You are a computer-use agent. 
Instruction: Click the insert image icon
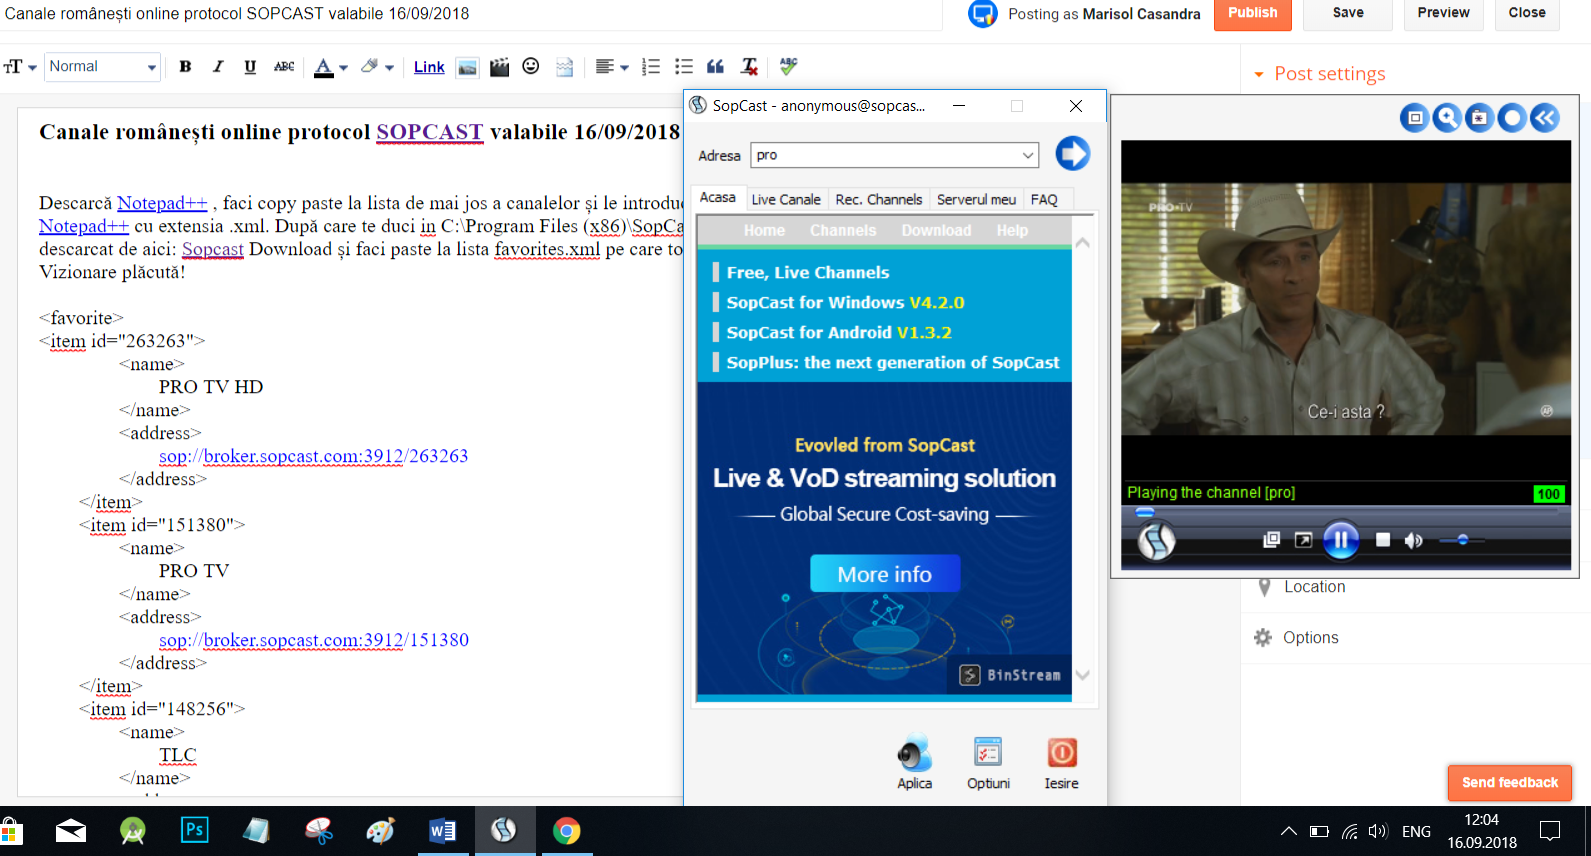coord(467,67)
